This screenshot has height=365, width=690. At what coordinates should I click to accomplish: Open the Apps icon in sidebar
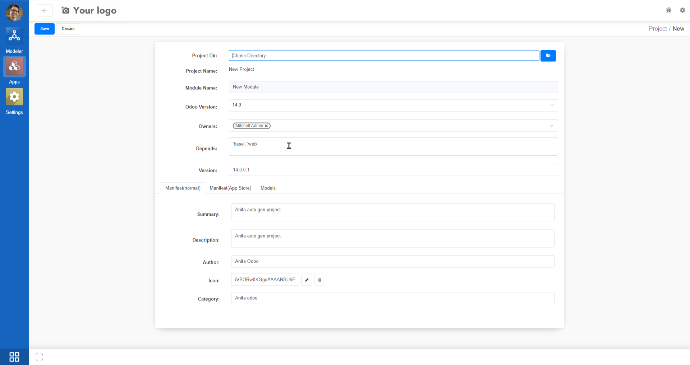(14, 66)
